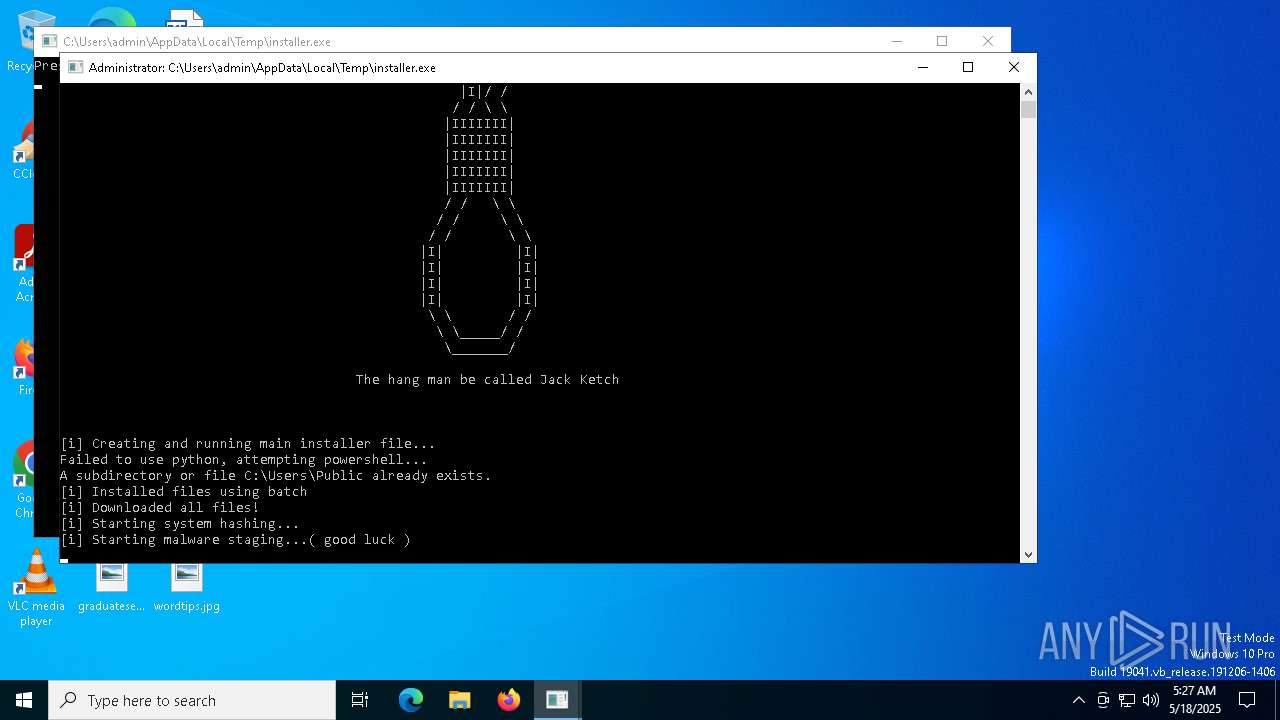Screen dimensions: 1280x720
Task: Select the VLC media player desktop icon
Action: coord(36,589)
